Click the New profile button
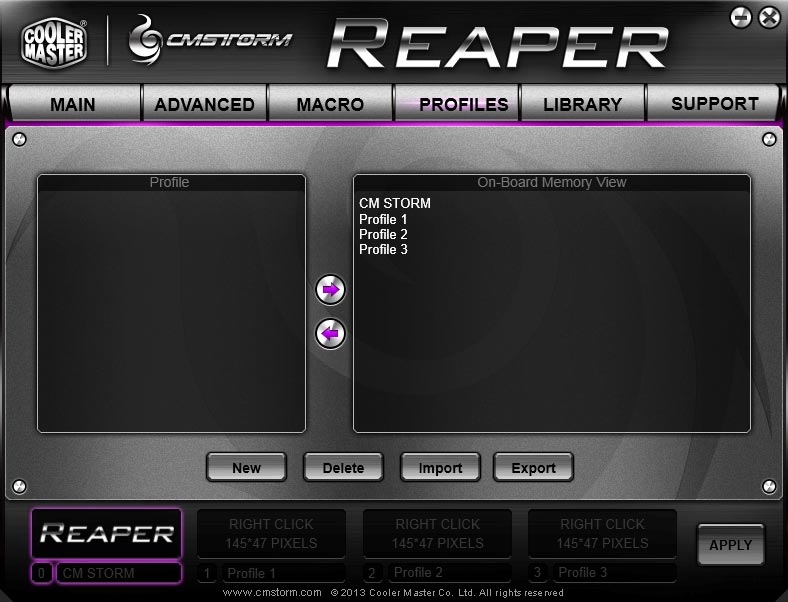This screenshot has width=788, height=602. click(246, 467)
